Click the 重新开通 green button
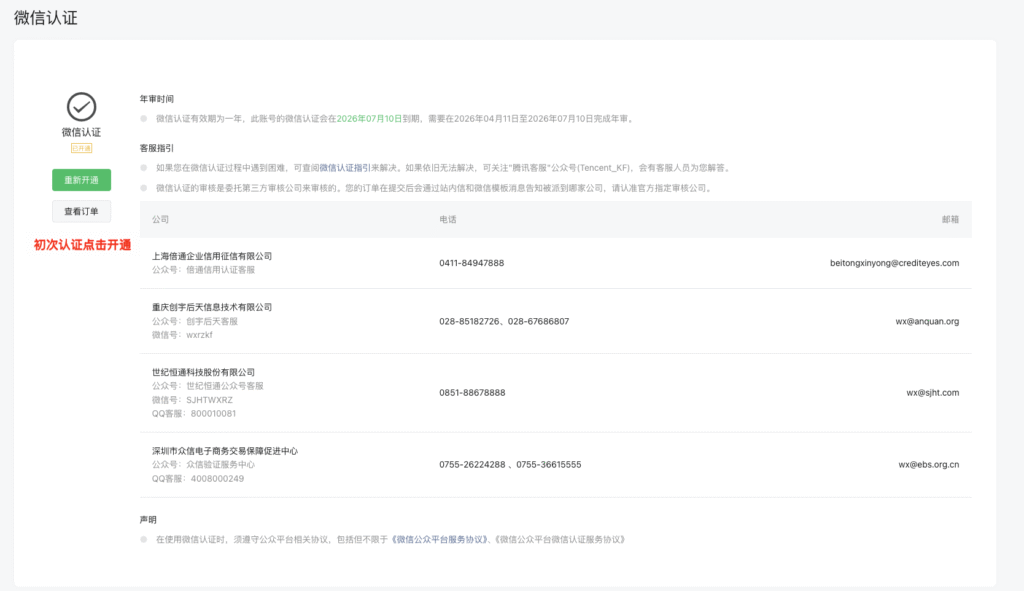The width and height of the screenshot is (1024, 591). click(81, 180)
